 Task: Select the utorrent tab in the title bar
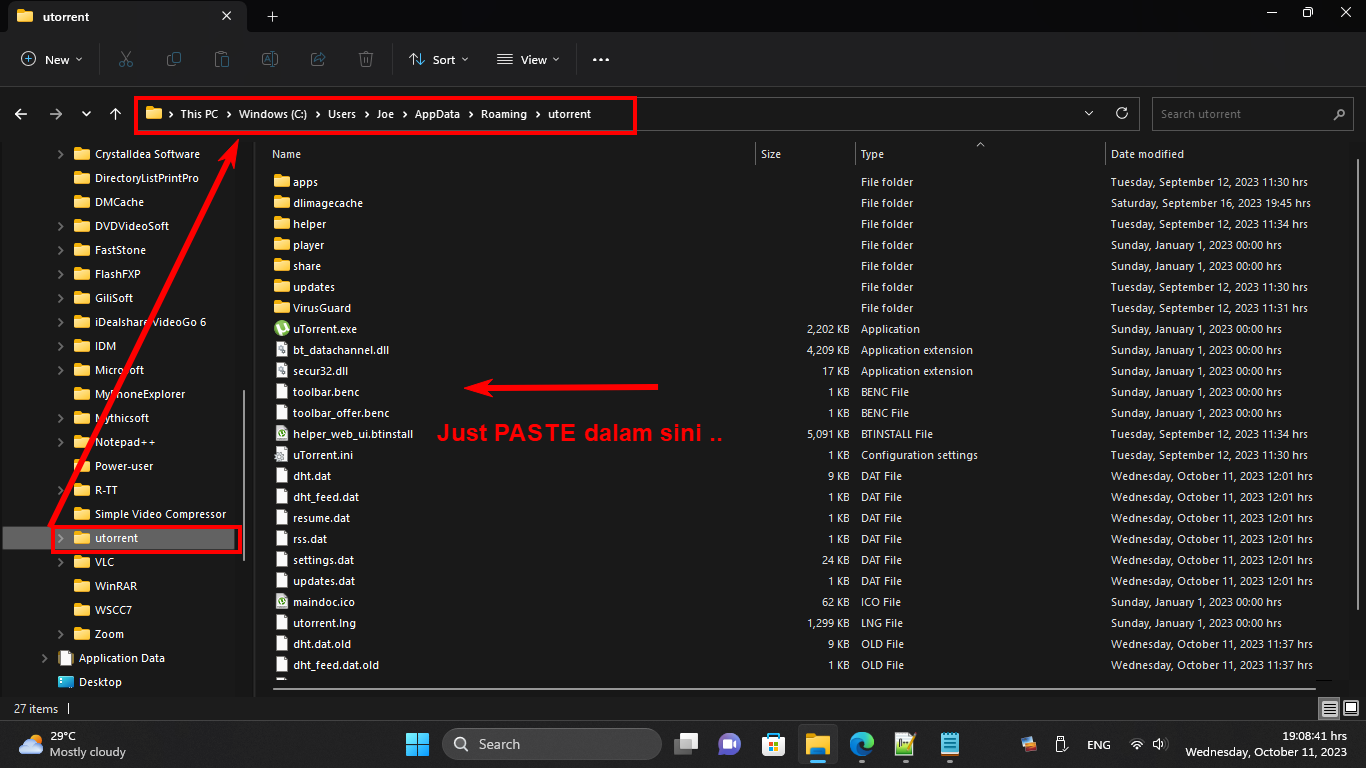(x=125, y=17)
